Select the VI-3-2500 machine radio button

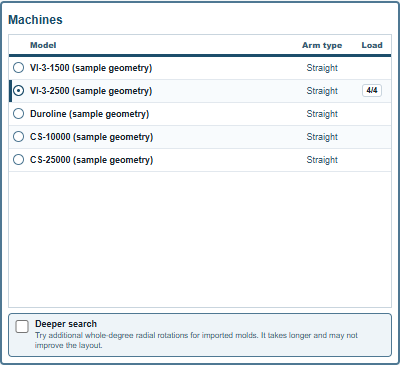point(18,91)
